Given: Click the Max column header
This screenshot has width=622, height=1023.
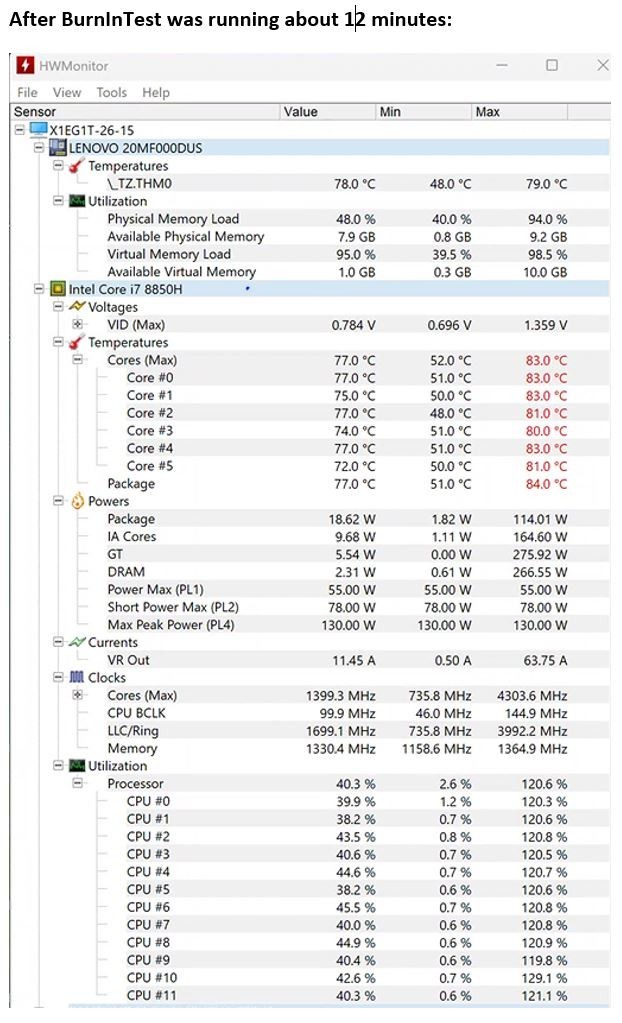Looking at the screenshot, I should click(520, 112).
